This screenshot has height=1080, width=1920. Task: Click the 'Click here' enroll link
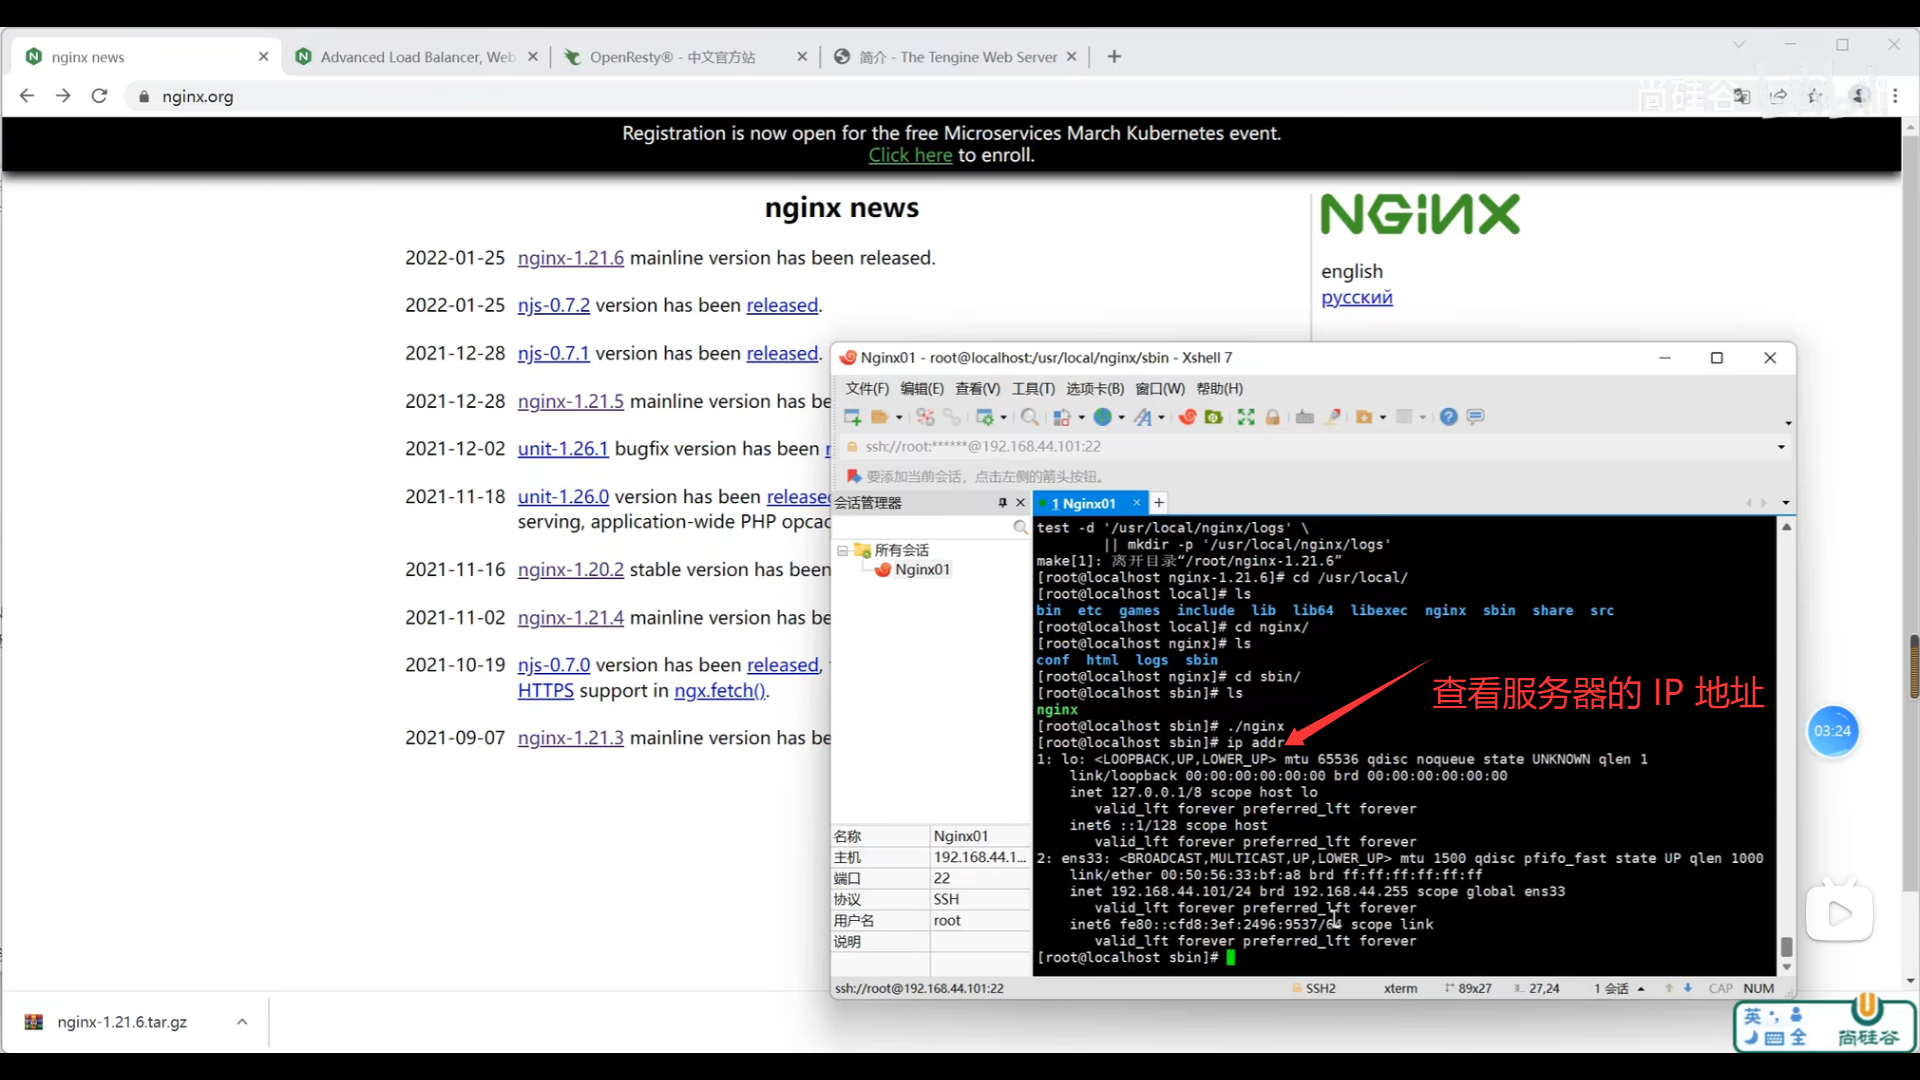910,155
